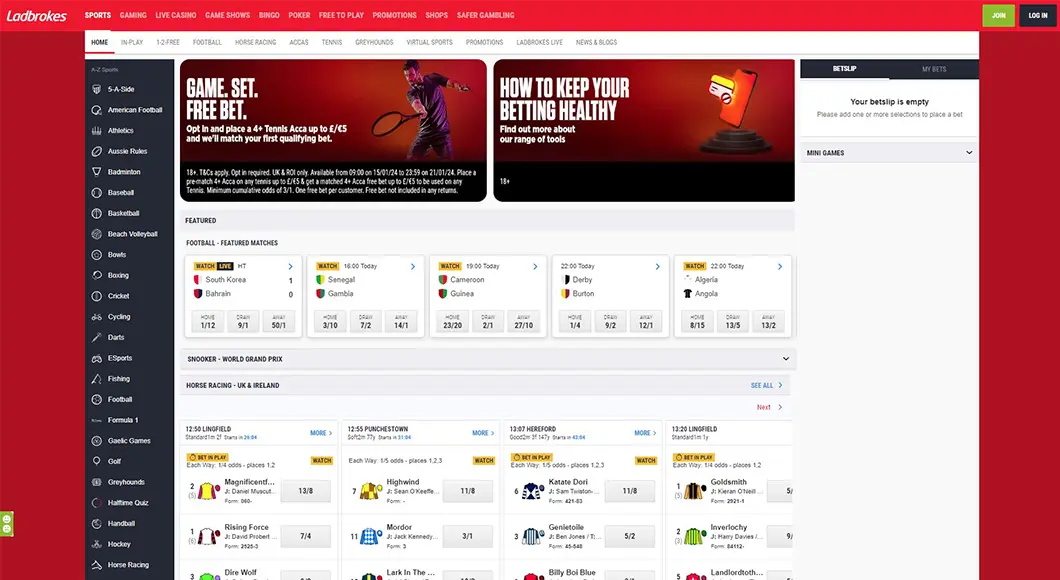This screenshot has width=1060, height=580.
Task: Select the Cycling bike icon
Action: tap(97, 317)
